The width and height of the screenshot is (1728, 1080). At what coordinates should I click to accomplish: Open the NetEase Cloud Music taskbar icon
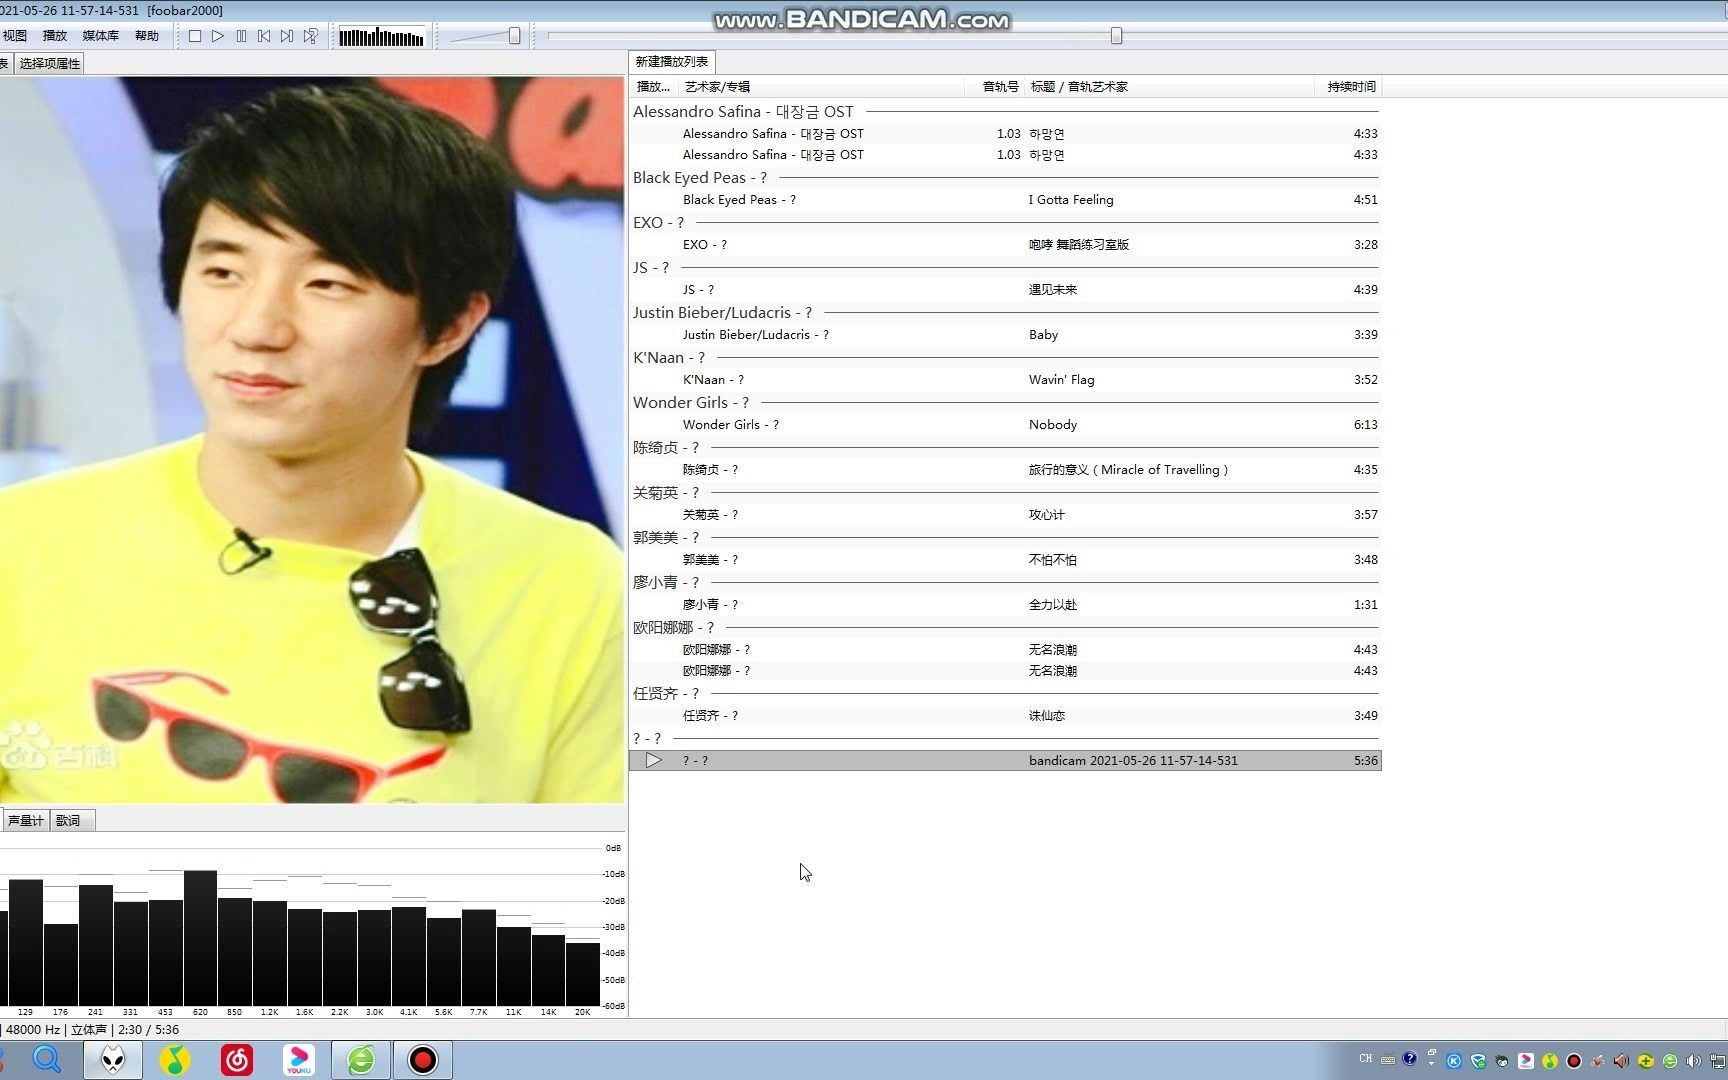coord(237,1059)
